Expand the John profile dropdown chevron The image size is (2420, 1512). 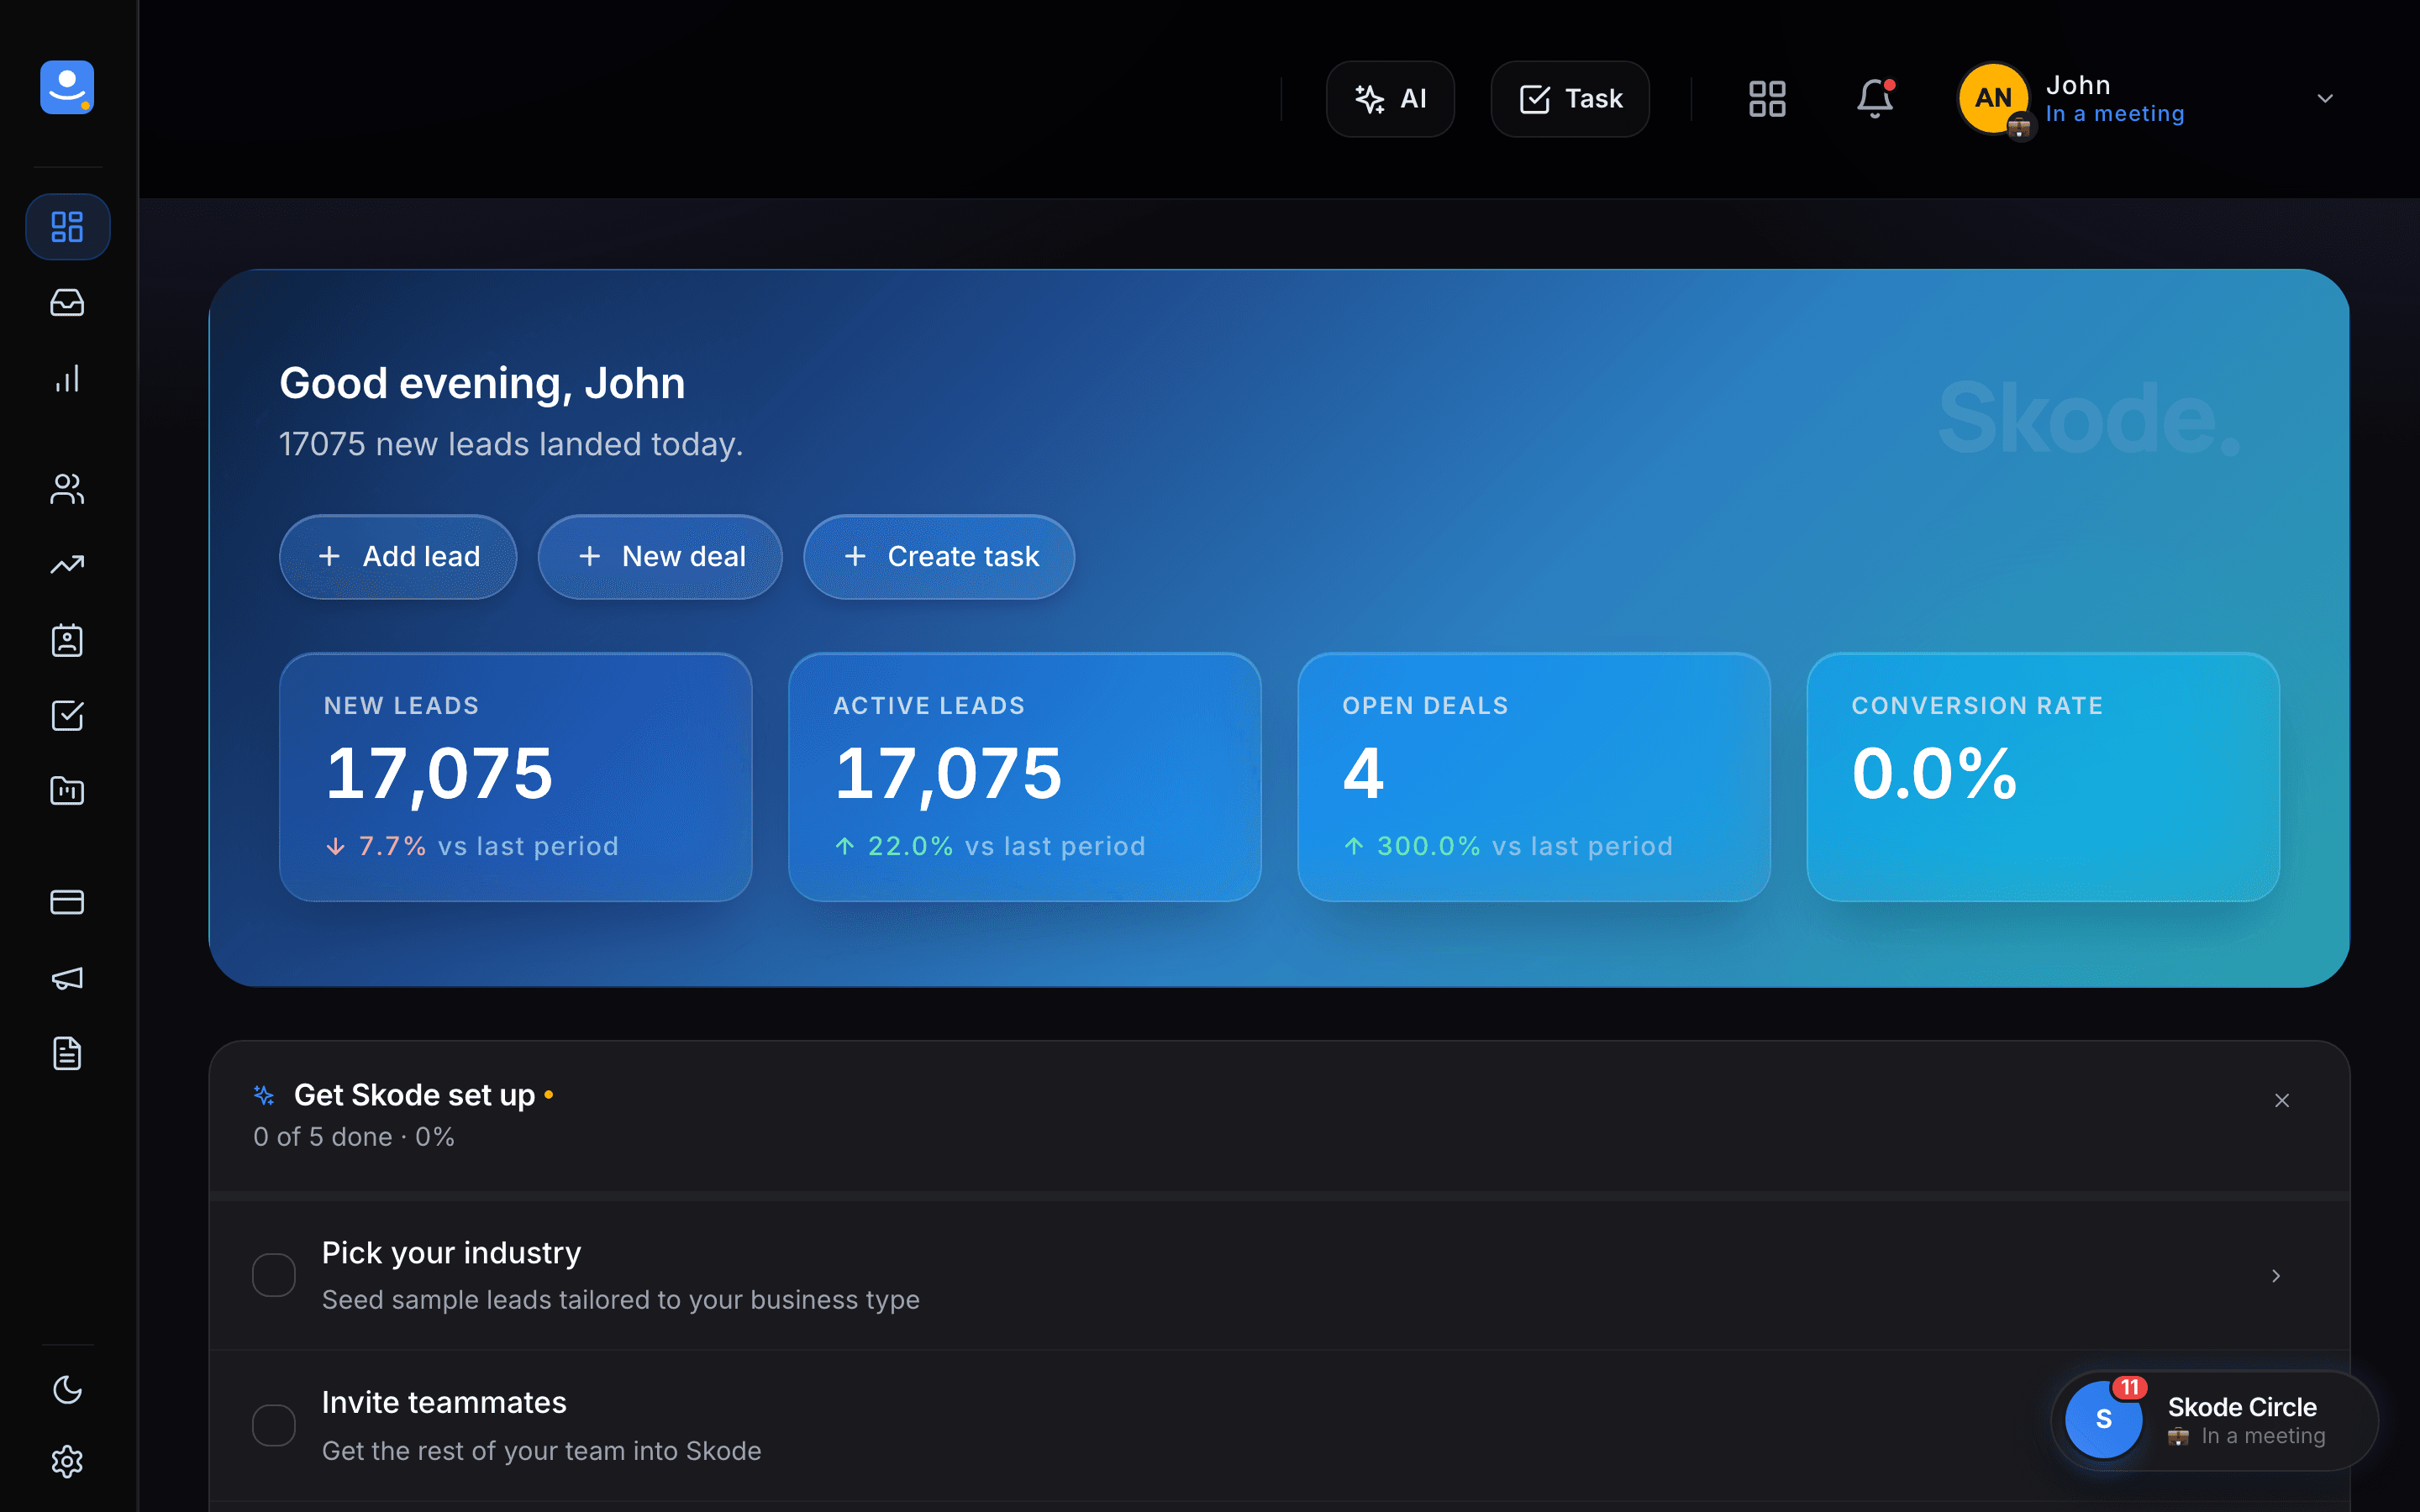(x=2325, y=99)
